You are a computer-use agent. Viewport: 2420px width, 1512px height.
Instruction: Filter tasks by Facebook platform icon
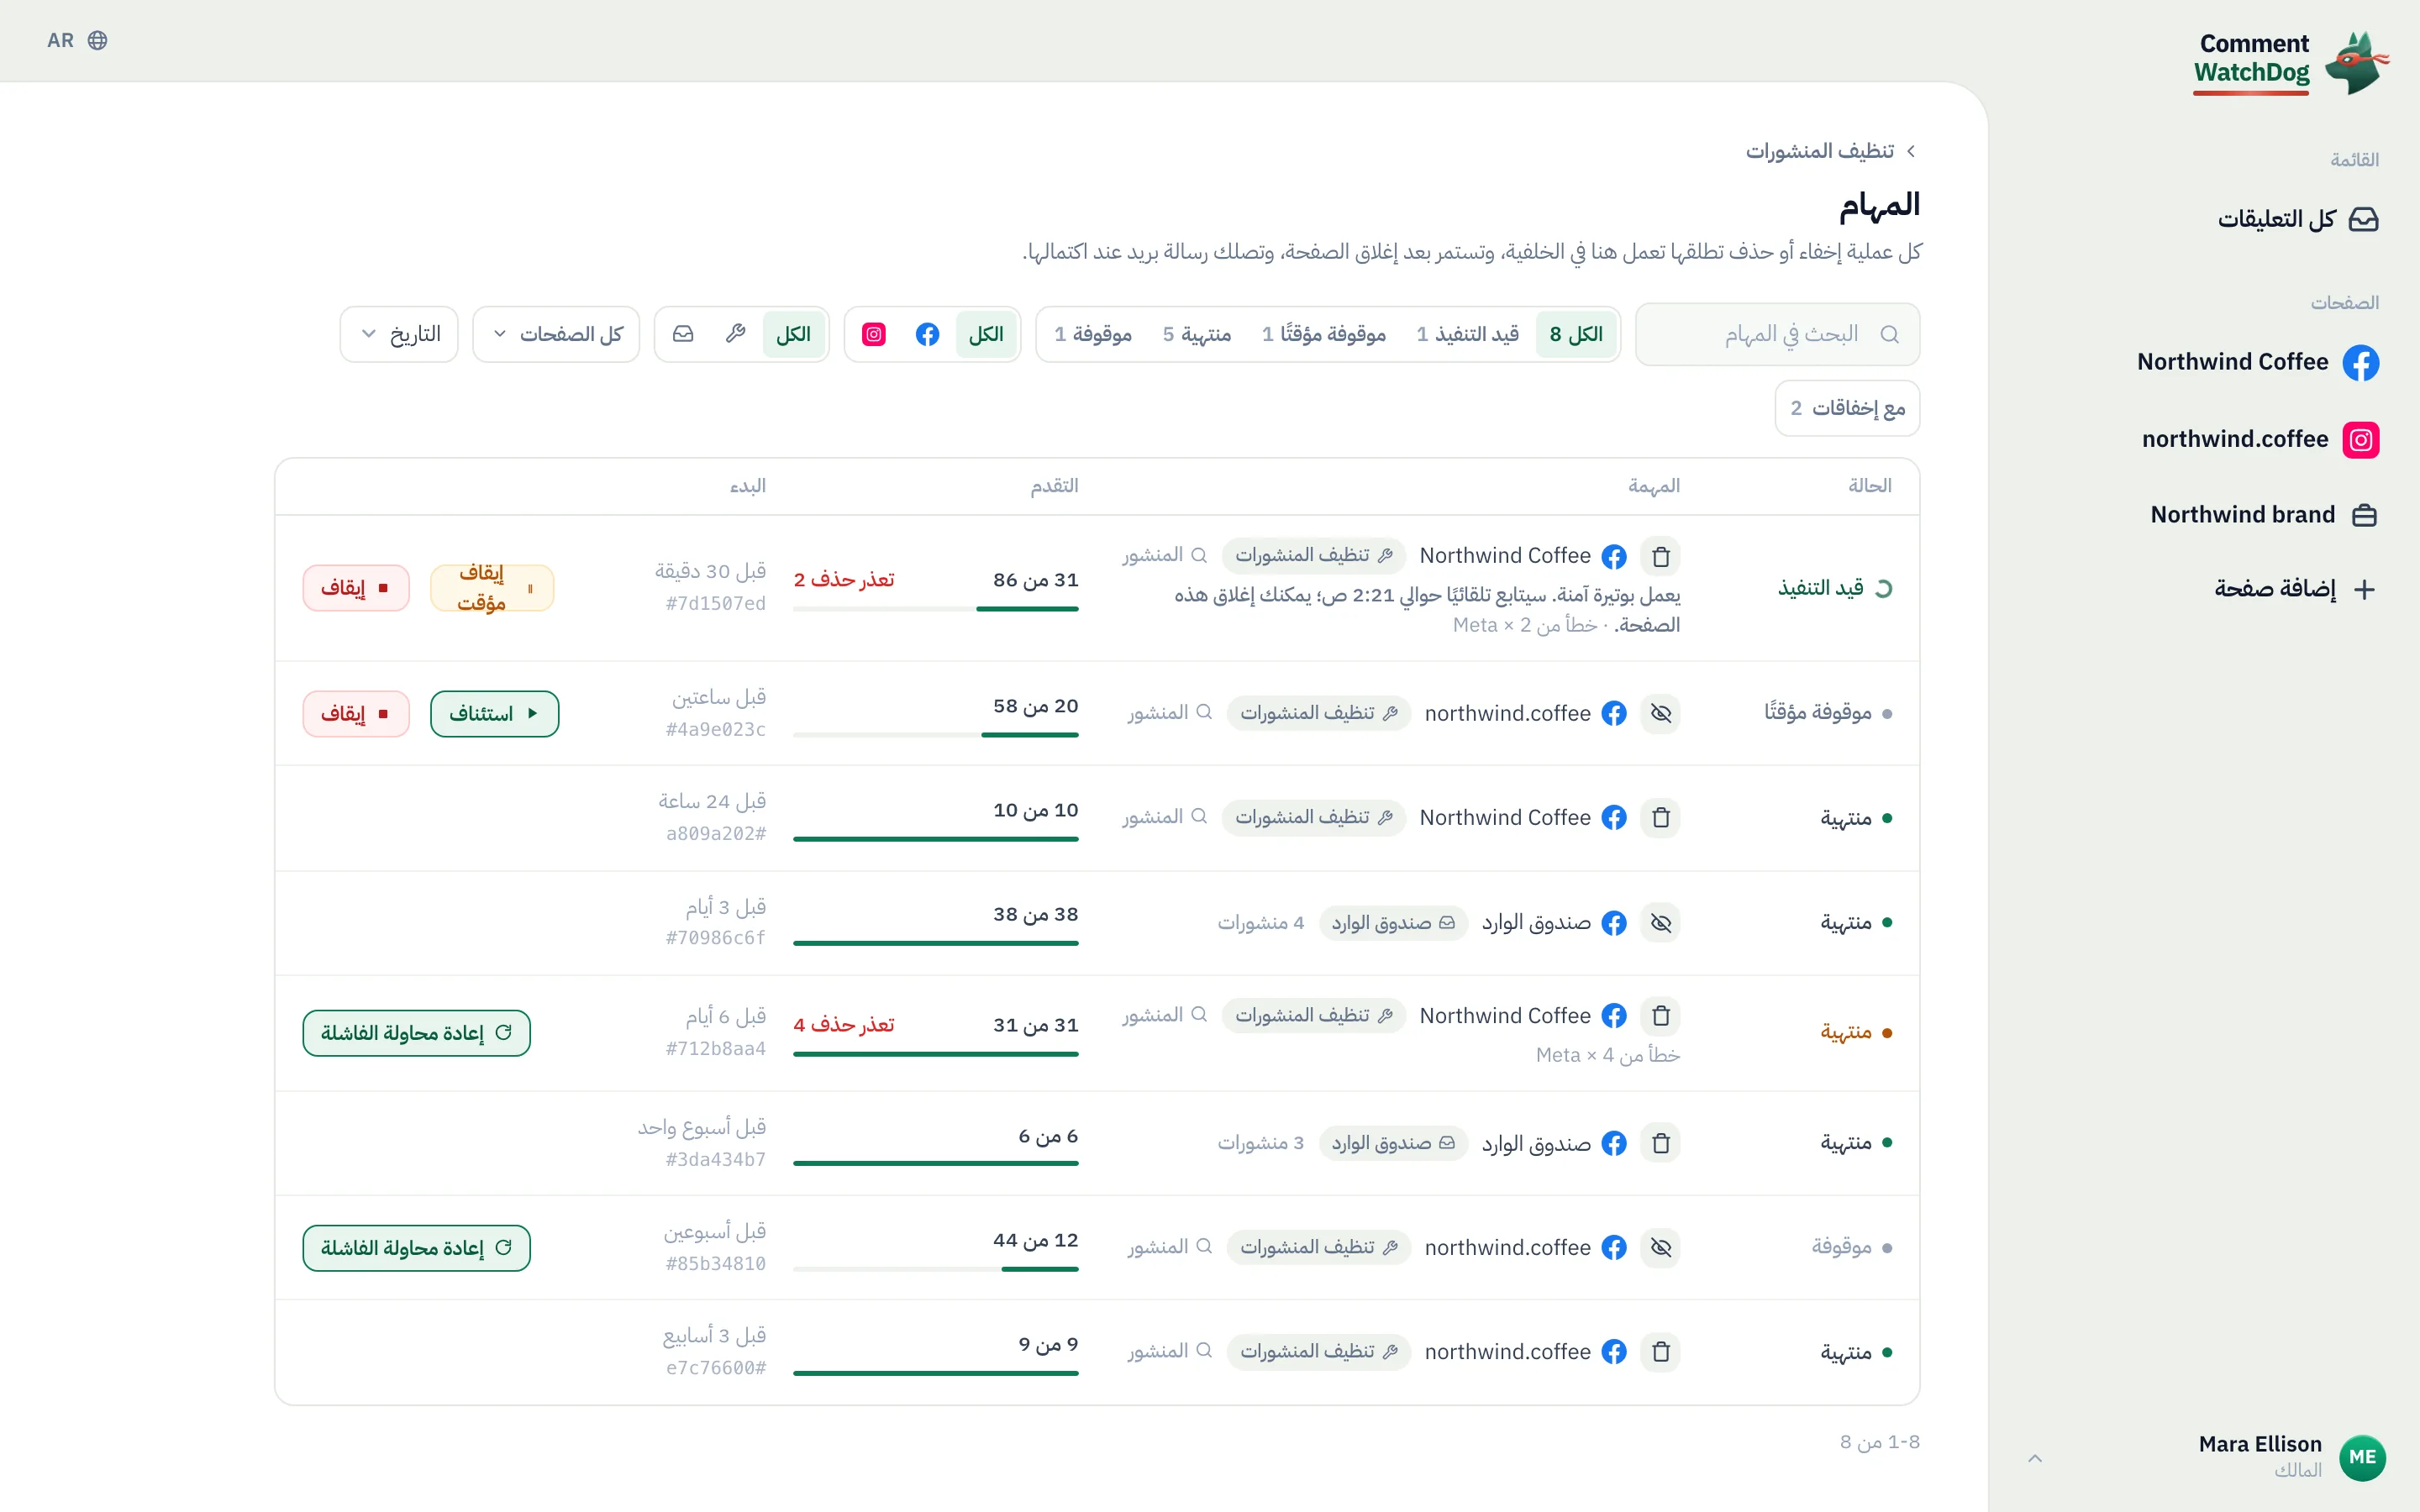point(927,334)
